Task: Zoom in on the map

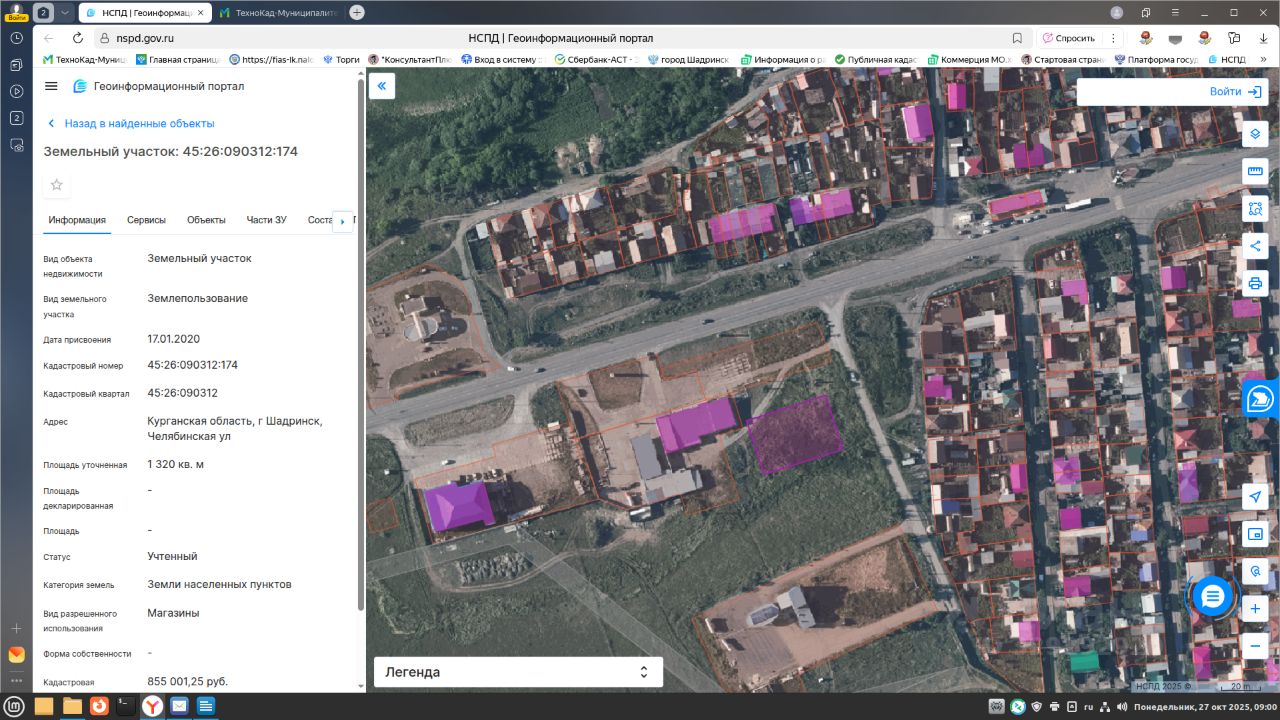Action: (1255, 608)
